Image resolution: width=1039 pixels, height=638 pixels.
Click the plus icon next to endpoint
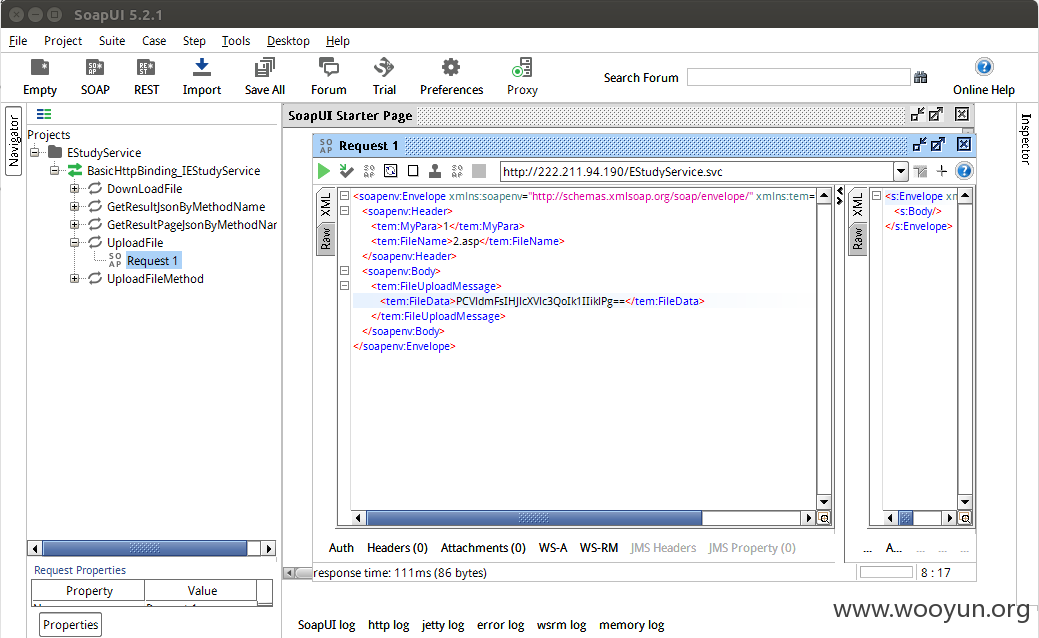(x=942, y=171)
